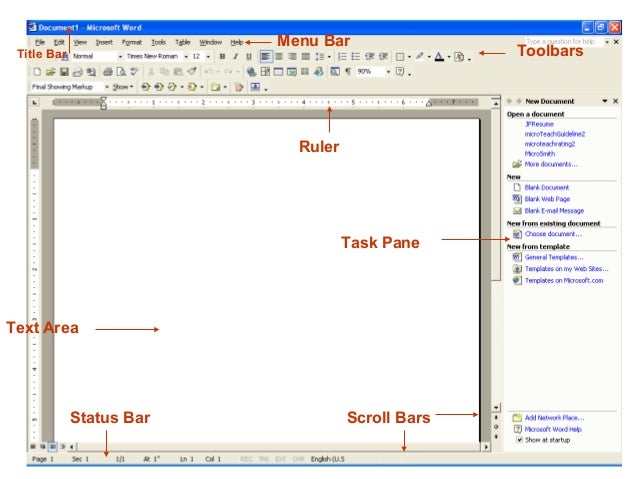This screenshot has height=479, width=638.
Task: Open the Style dropdown showing Normal
Action: pyautogui.click(x=120, y=57)
